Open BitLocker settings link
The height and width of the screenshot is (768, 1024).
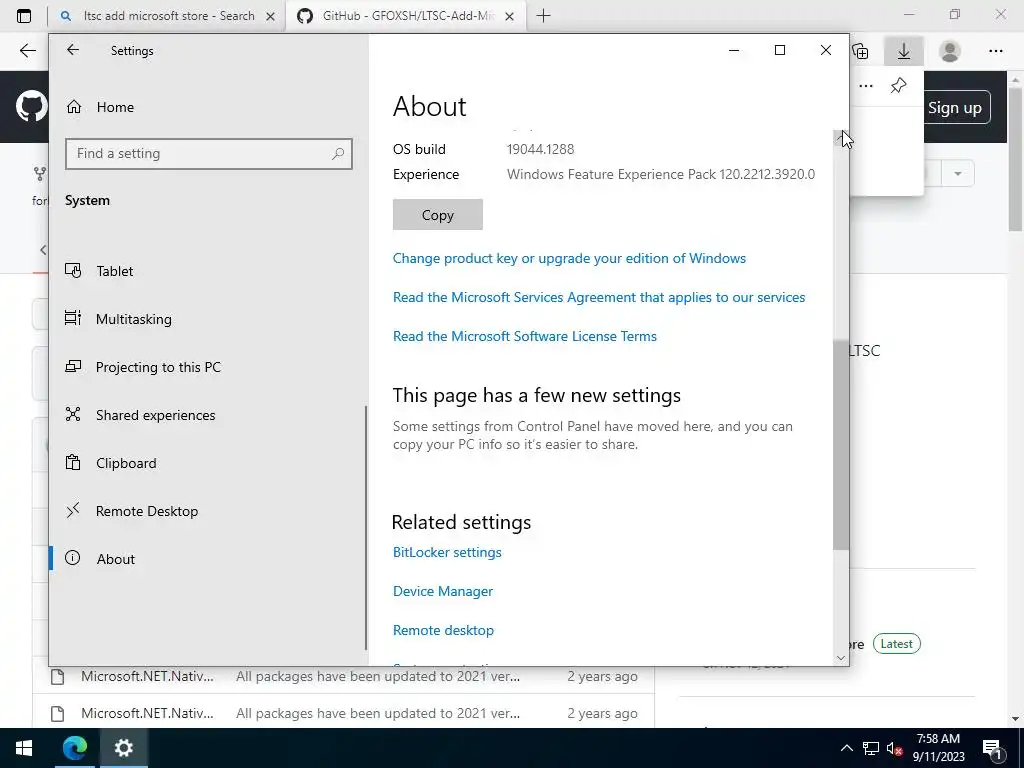[447, 552]
